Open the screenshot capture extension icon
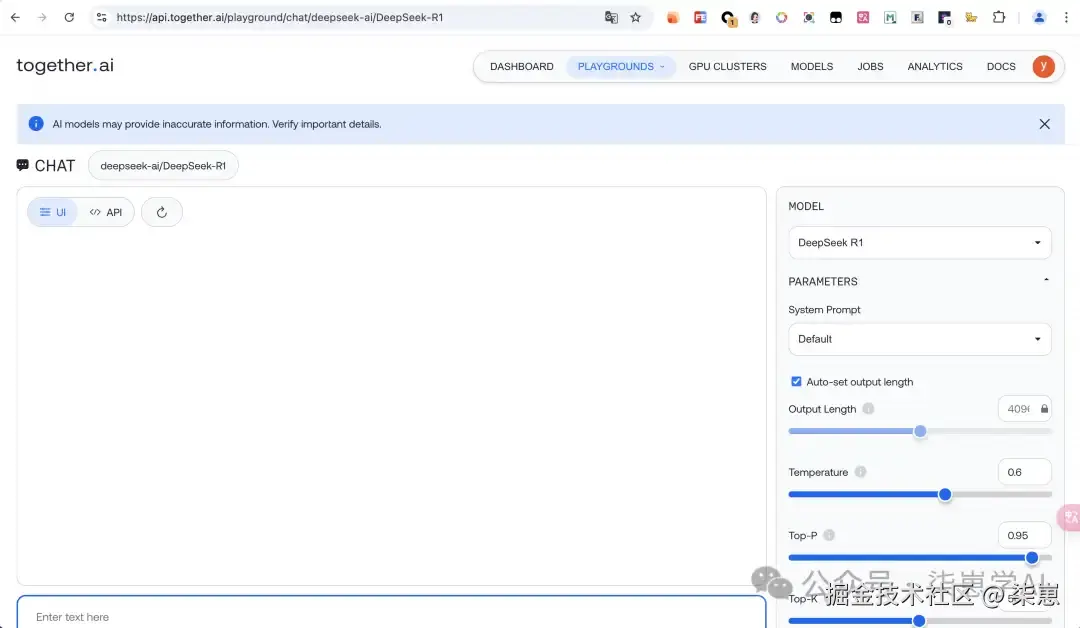The height and width of the screenshot is (628, 1080). pos(809,18)
